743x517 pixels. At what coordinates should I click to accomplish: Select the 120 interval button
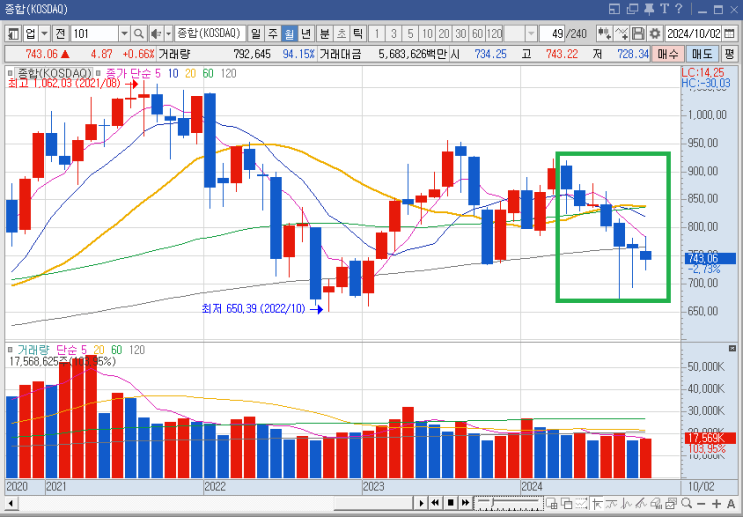(x=494, y=34)
